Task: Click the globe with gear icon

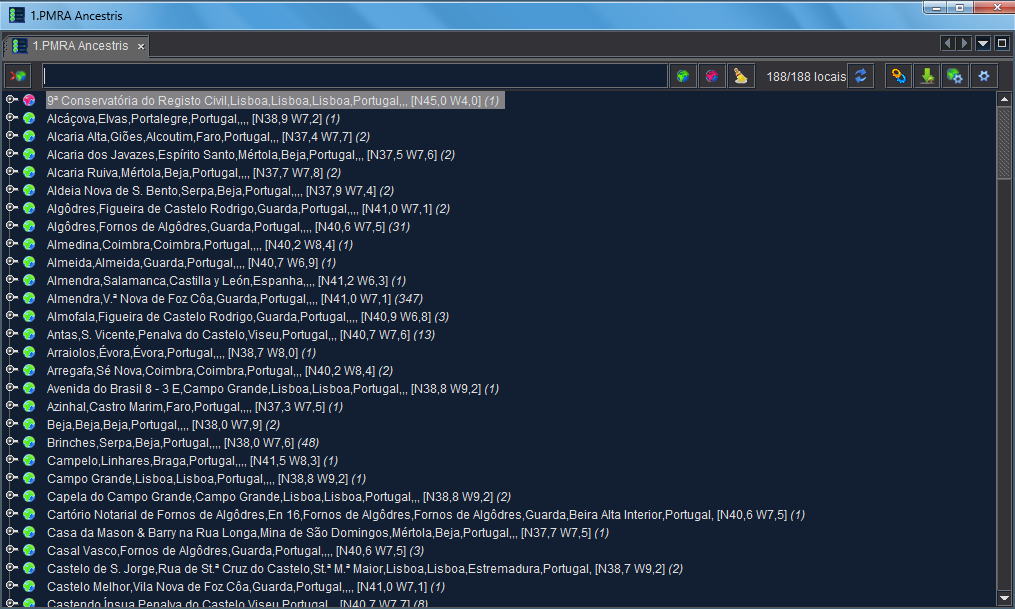Action: (x=955, y=76)
